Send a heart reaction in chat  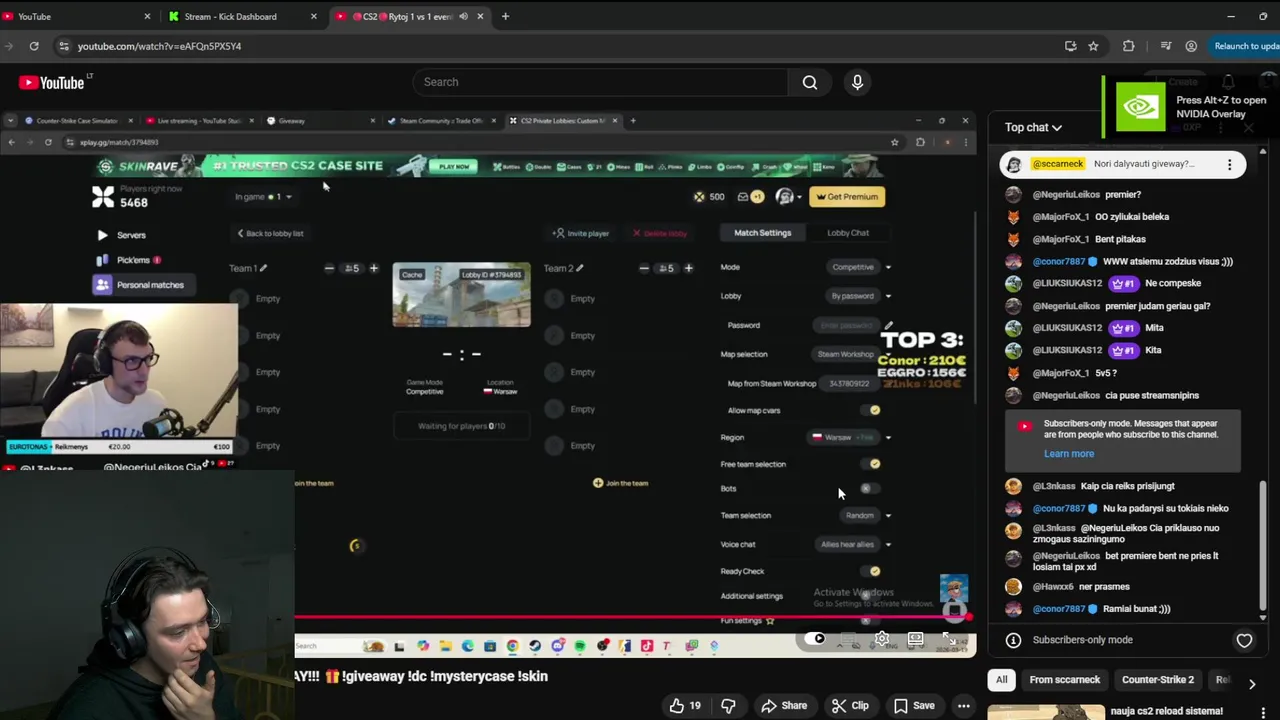click(x=1244, y=640)
